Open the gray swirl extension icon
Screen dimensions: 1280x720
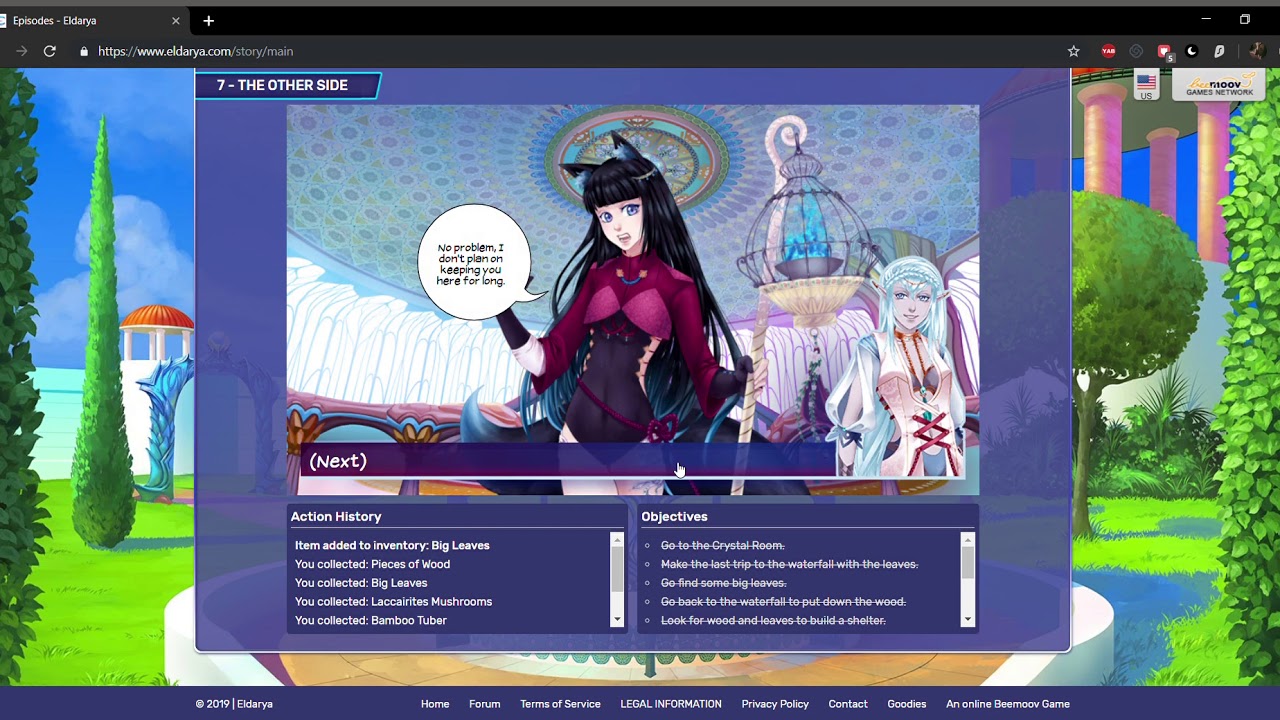1136,51
